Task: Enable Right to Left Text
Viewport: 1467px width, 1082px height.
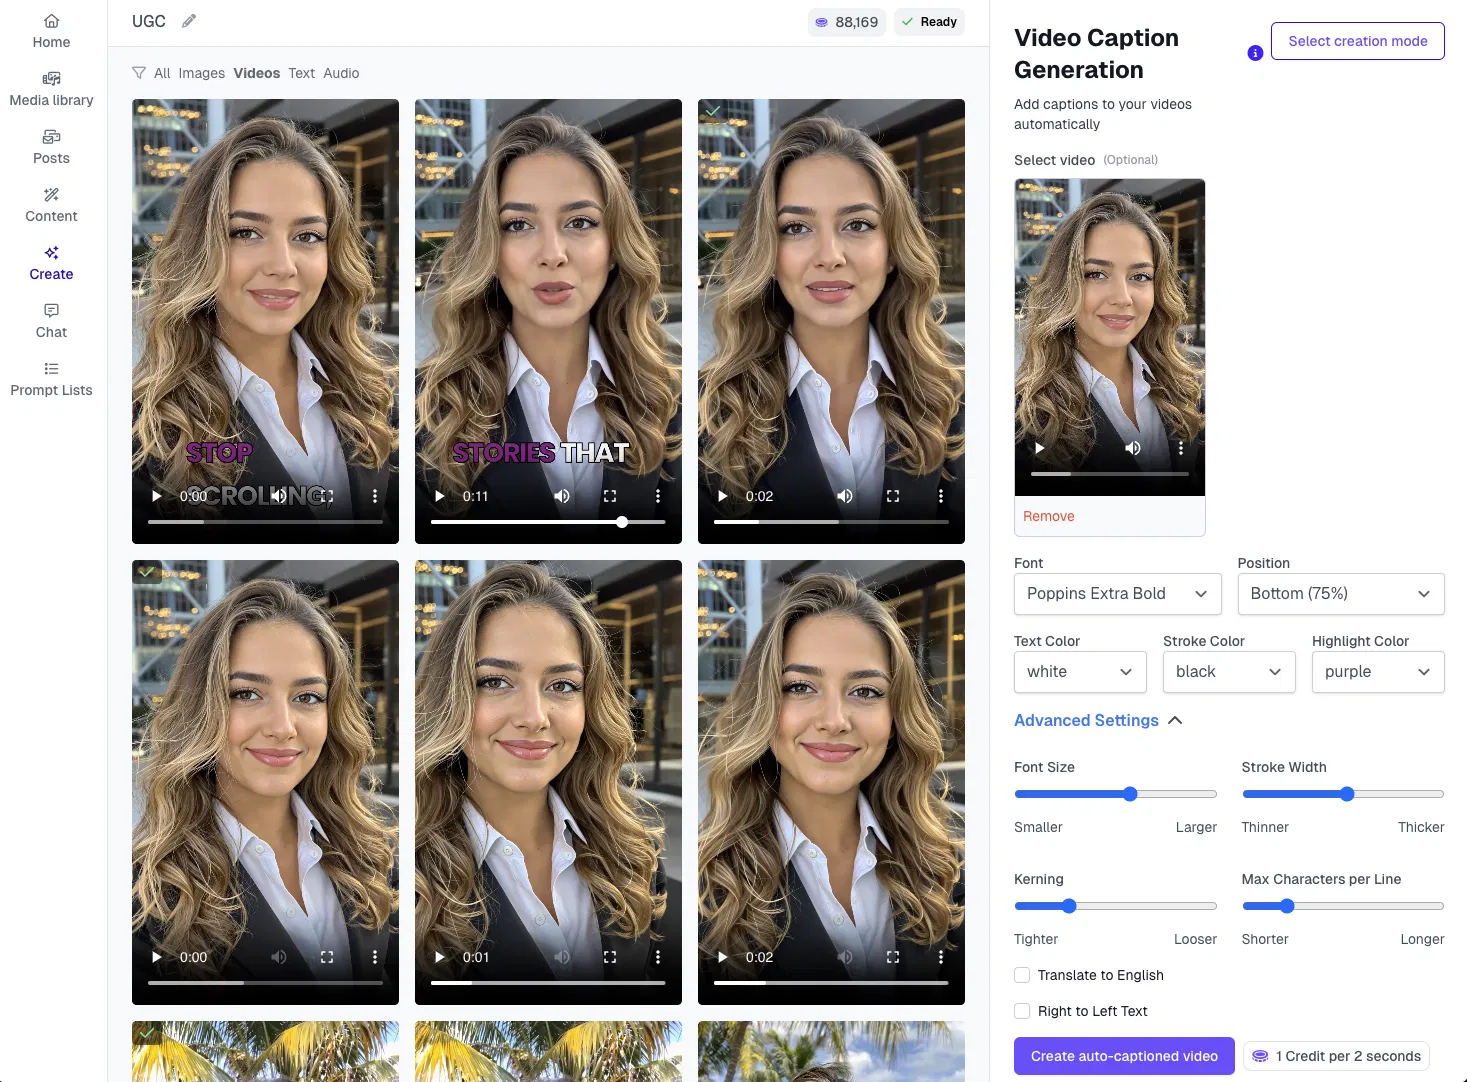Action: [x=1021, y=1011]
